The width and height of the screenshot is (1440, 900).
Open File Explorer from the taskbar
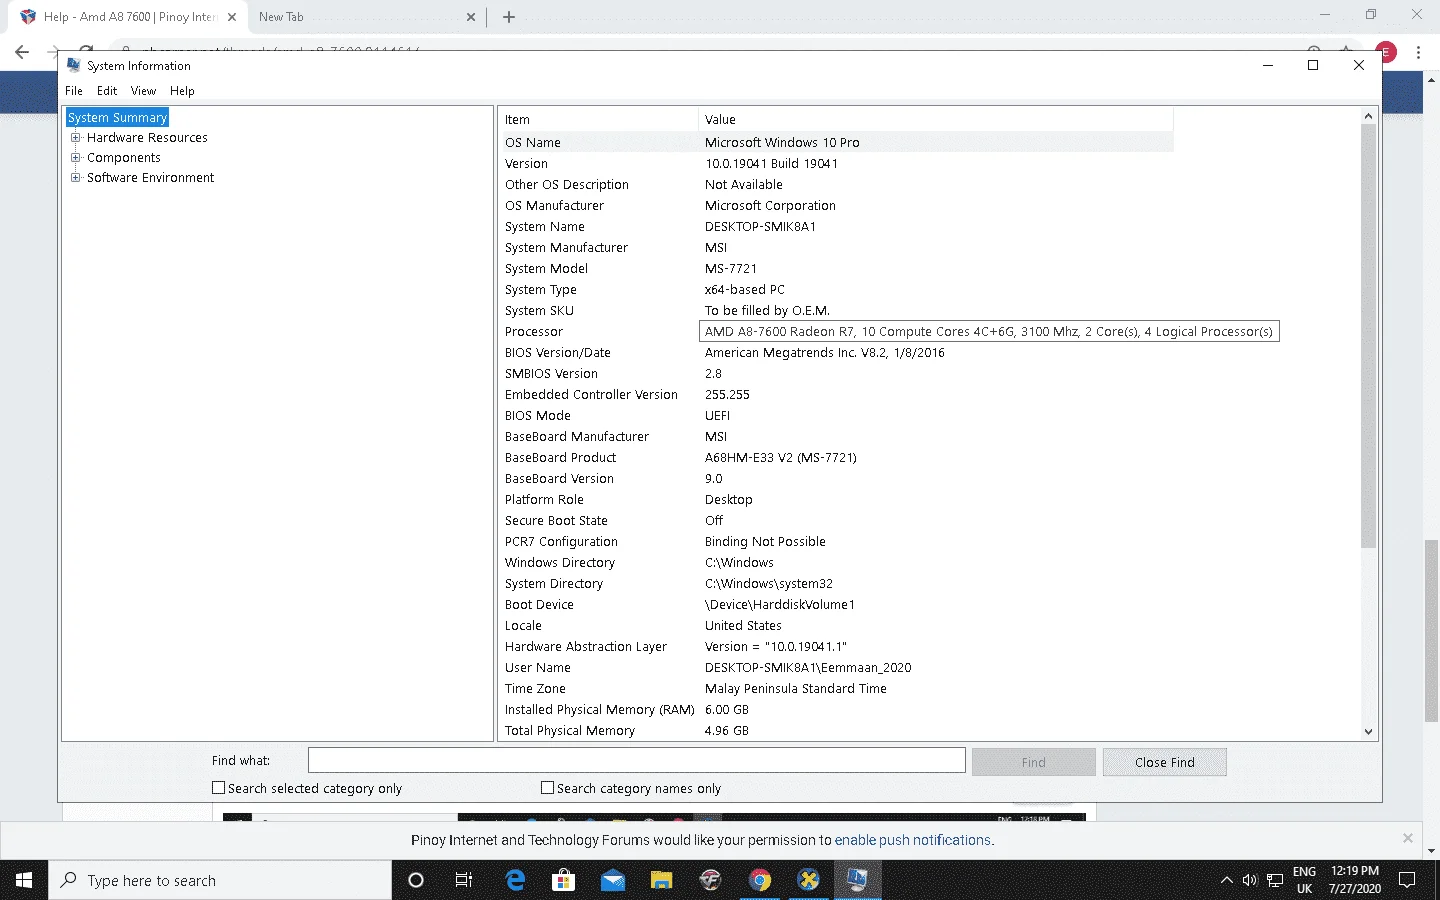point(662,880)
